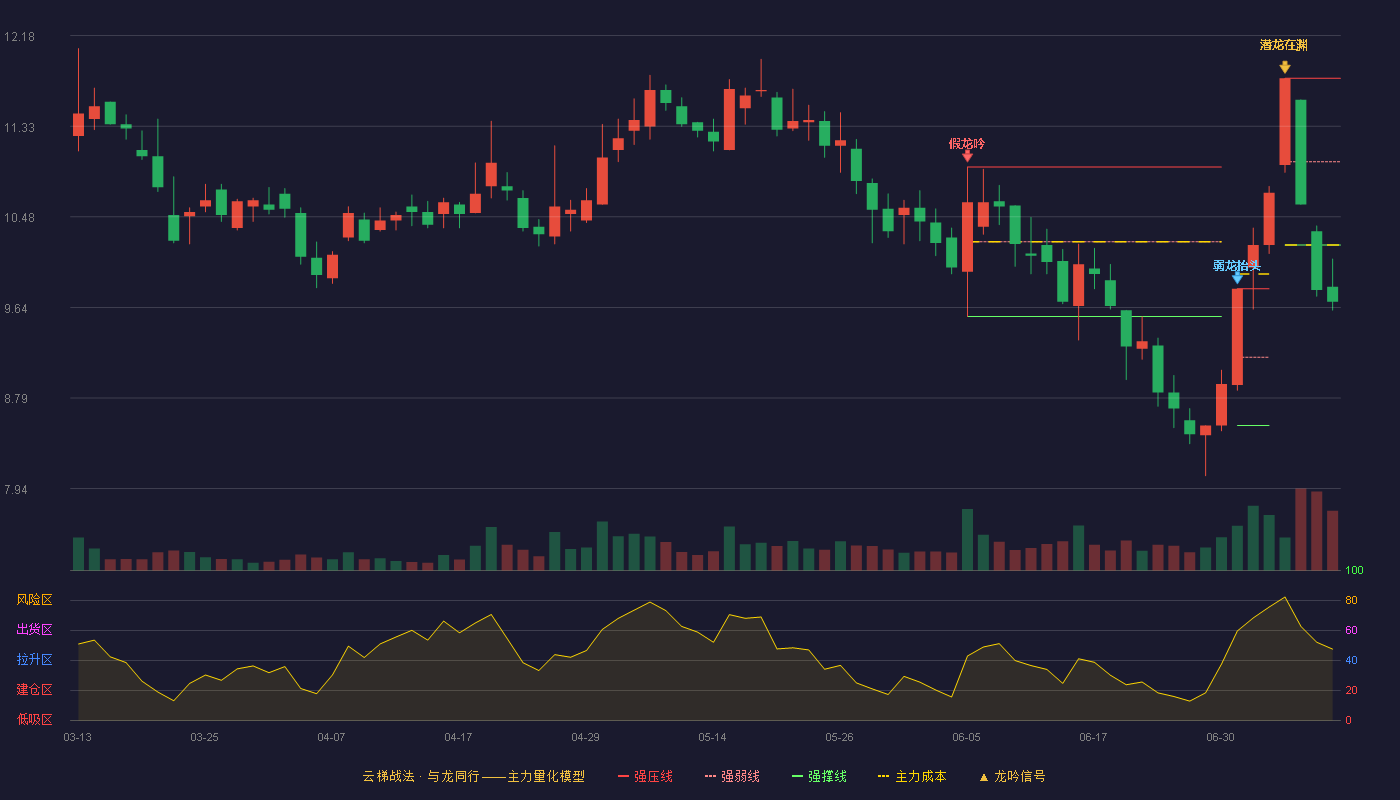Click the 06-05 date label
The image size is (1400, 800).
(966, 737)
